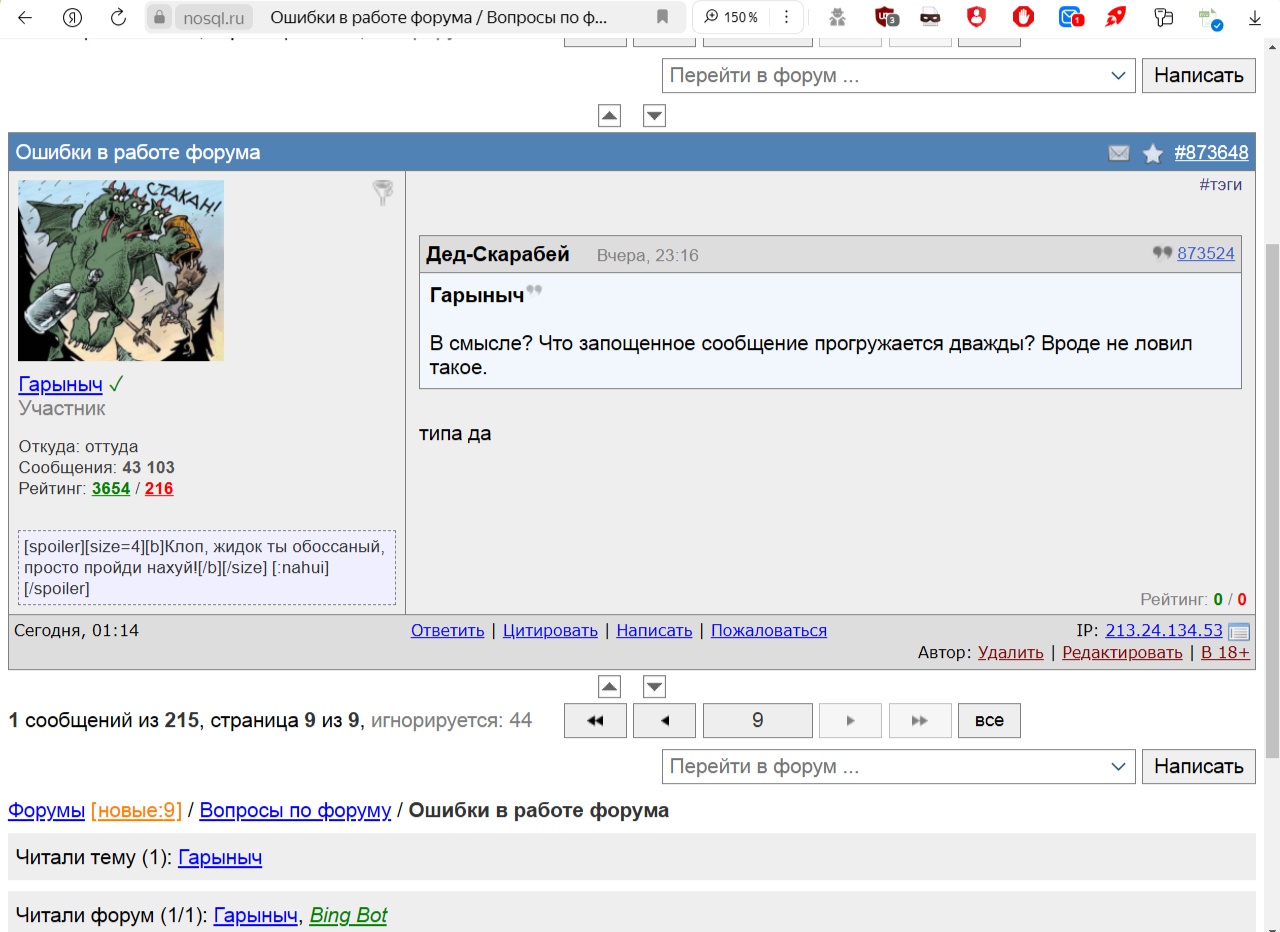This screenshot has width=1280, height=932.
Task: Open Гарыныч in the 'Читали форум' row
Action: (x=256, y=915)
